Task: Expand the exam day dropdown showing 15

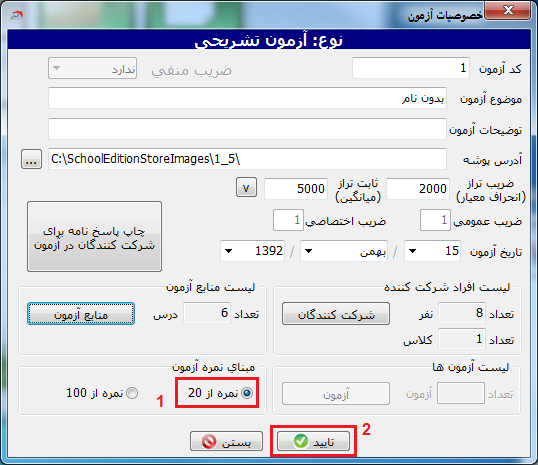Action: (413, 251)
